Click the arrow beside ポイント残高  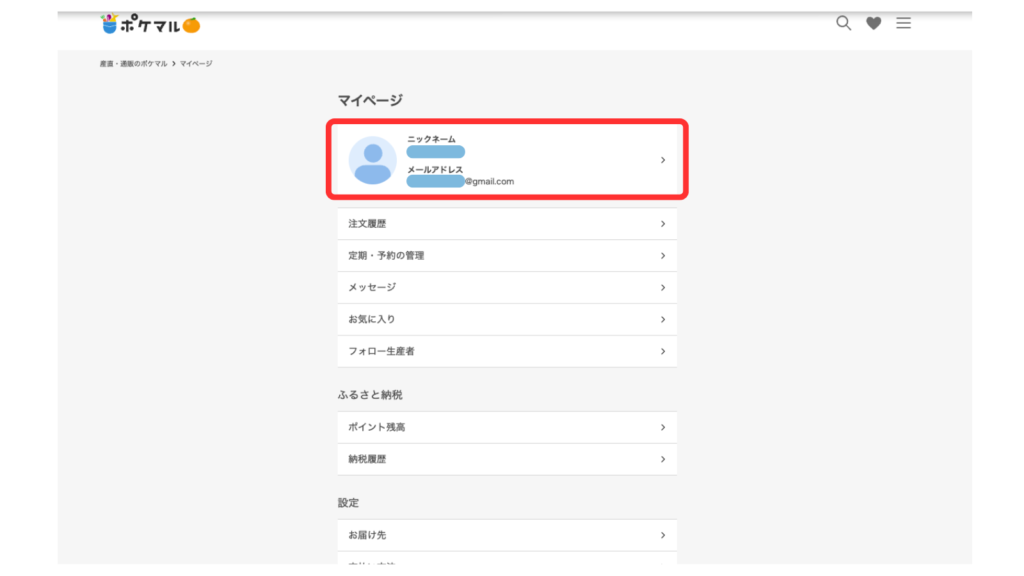click(x=663, y=428)
